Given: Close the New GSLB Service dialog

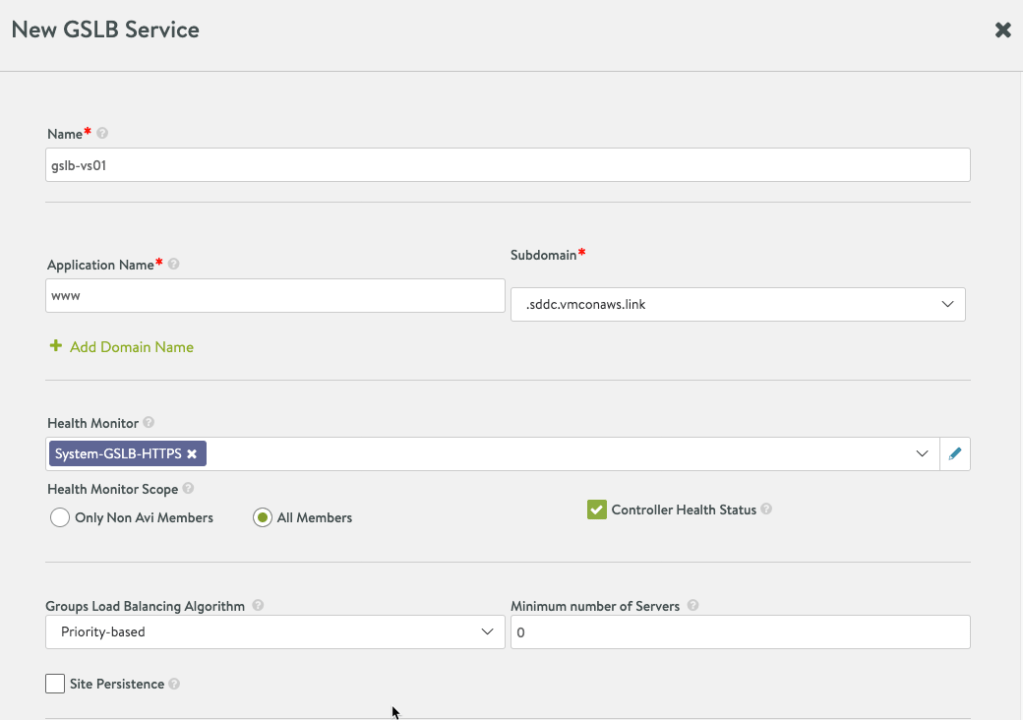Looking at the screenshot, I should click(x=1002, y=30).
